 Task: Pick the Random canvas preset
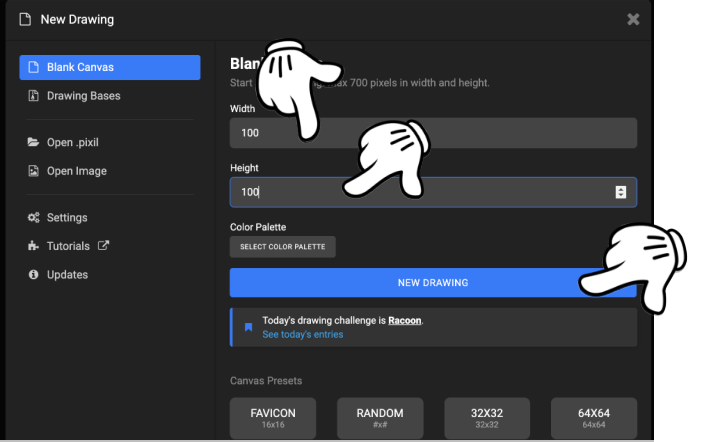(x=380, y=418)
